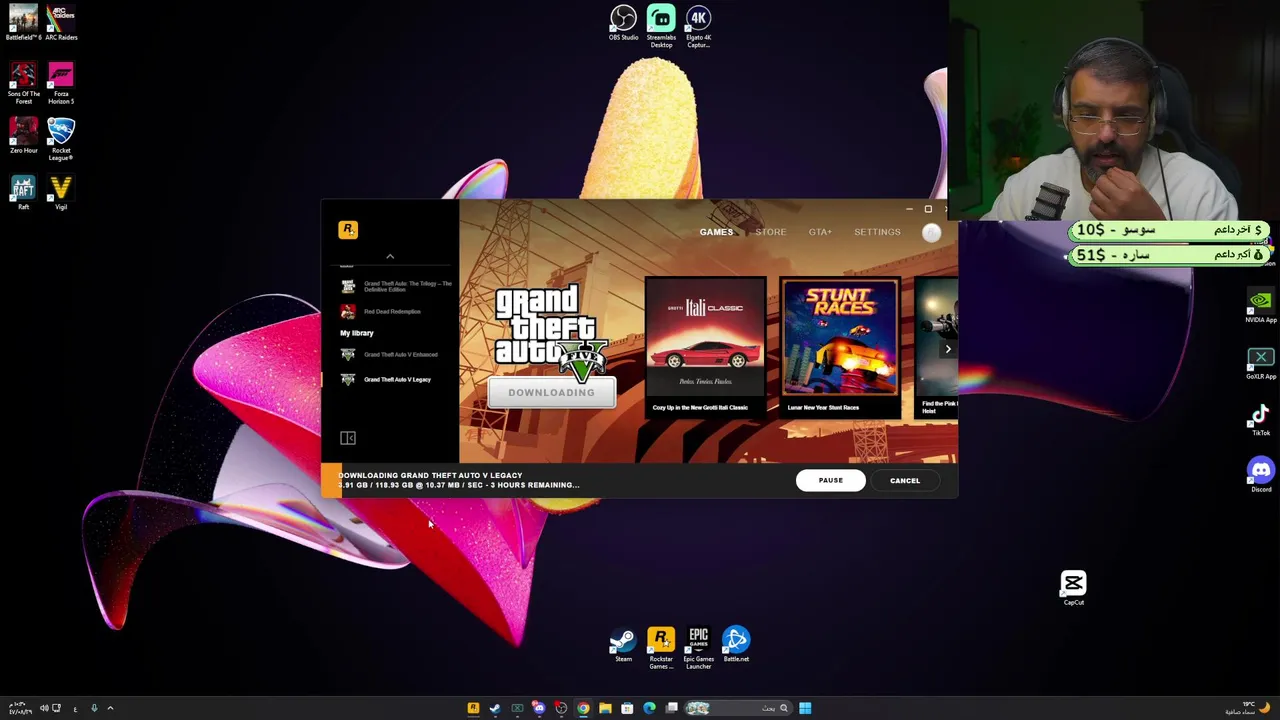This screenshot has width=1280, height=720.
Task: Open the Grotti Itali Classic news card
Action: (706, 346)
